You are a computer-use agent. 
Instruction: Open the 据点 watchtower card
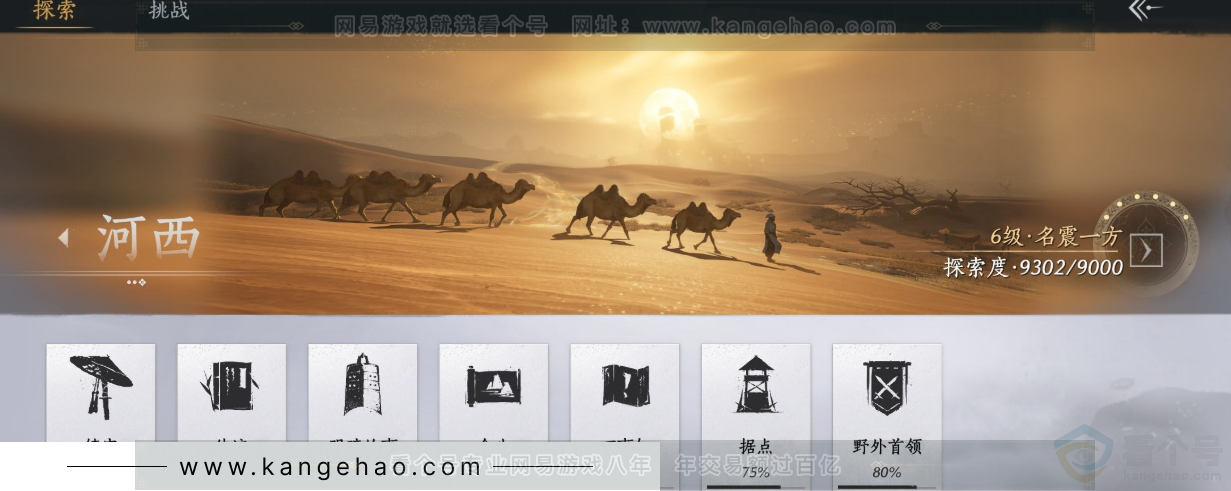click(x=756, y=416)
